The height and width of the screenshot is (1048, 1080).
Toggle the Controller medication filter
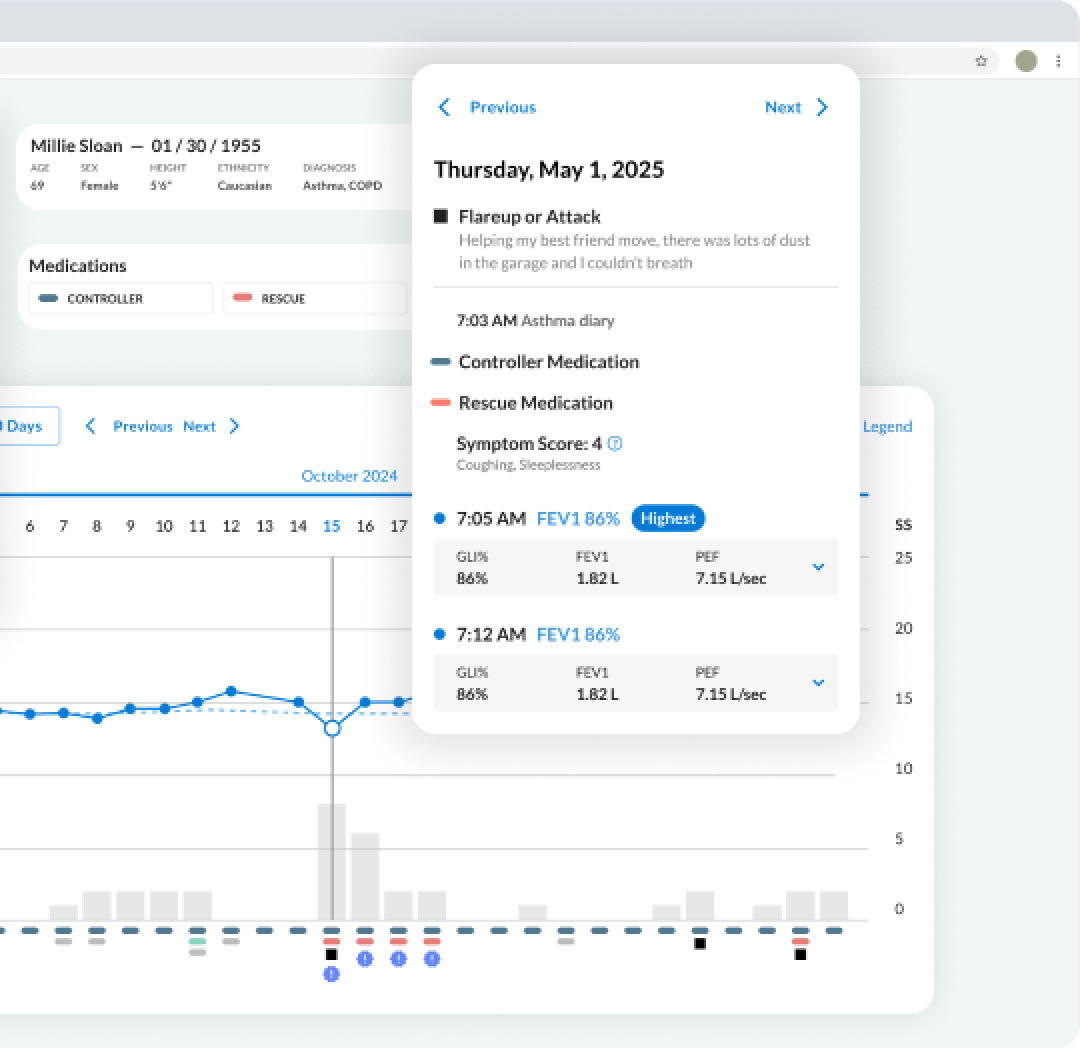[120, 298]
